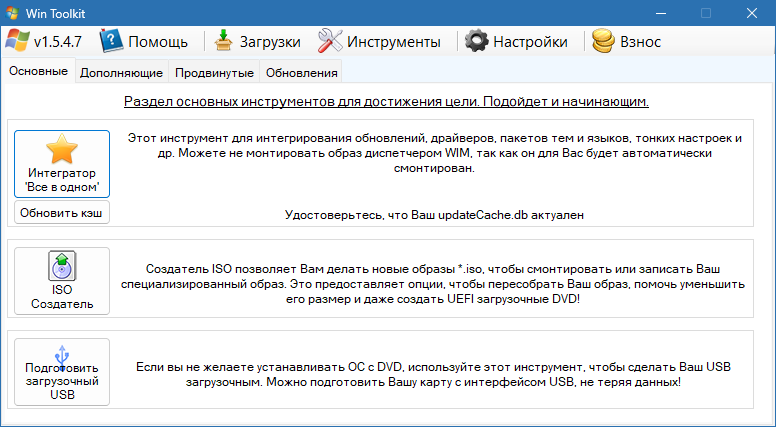Click the description about installing OS from DVD

coord(433,375)
